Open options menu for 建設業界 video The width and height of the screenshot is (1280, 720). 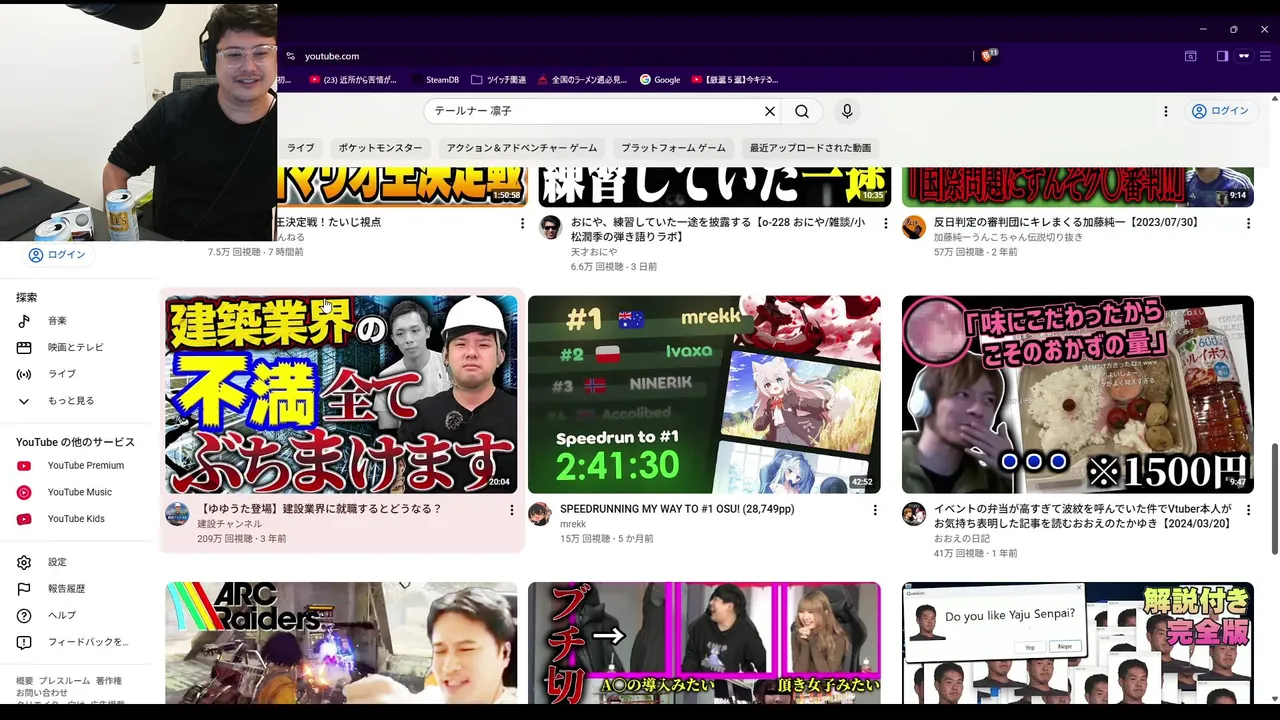[x=511, y=510]
